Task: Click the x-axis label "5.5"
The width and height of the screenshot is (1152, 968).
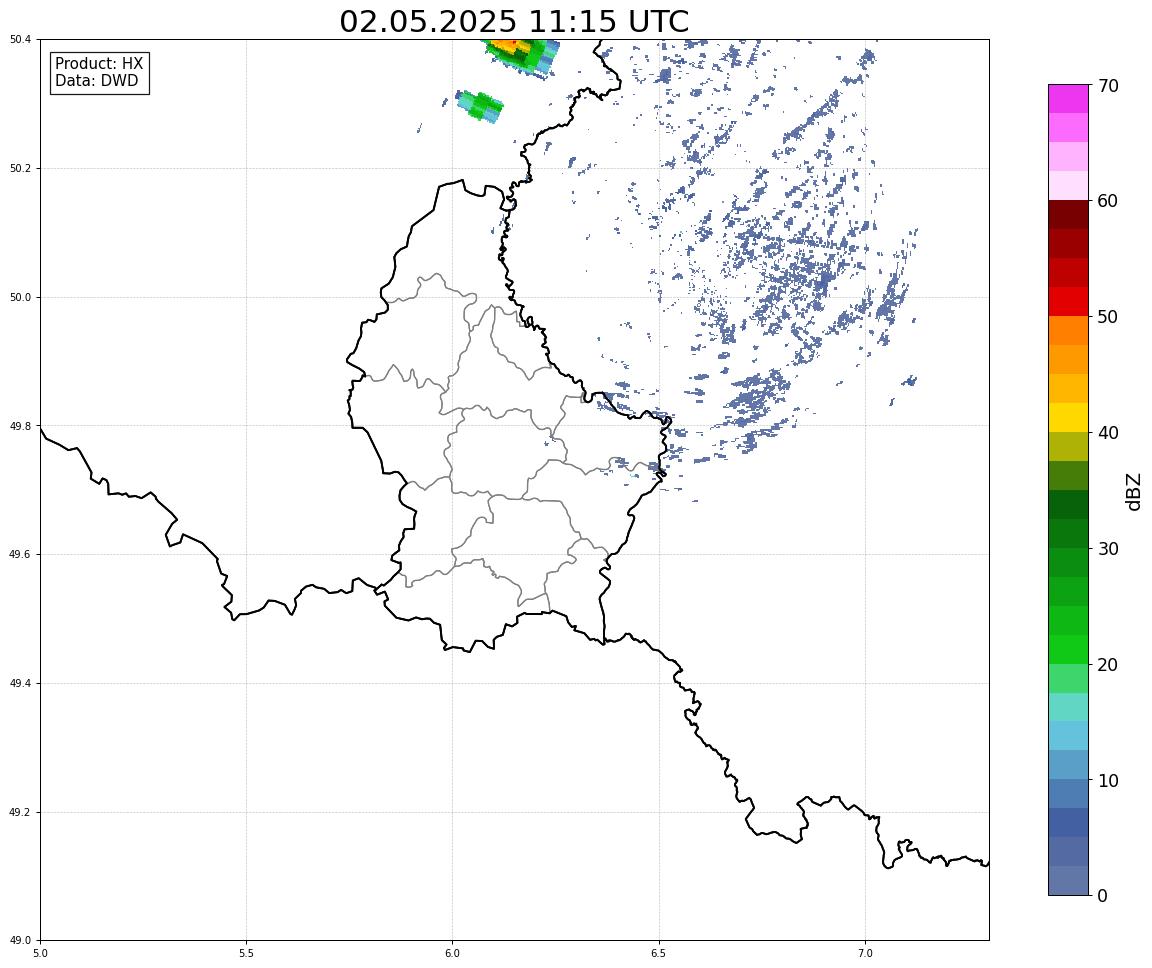Action: [x=246, y=954]
